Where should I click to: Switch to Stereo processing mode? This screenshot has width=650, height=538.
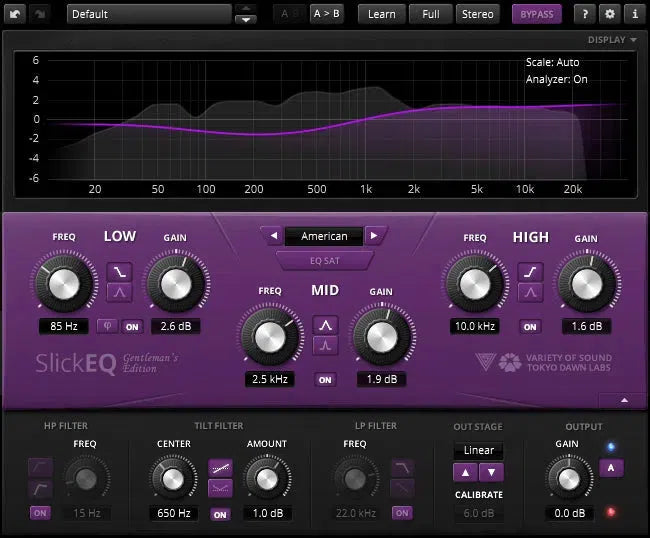click(x=477, y=14)
